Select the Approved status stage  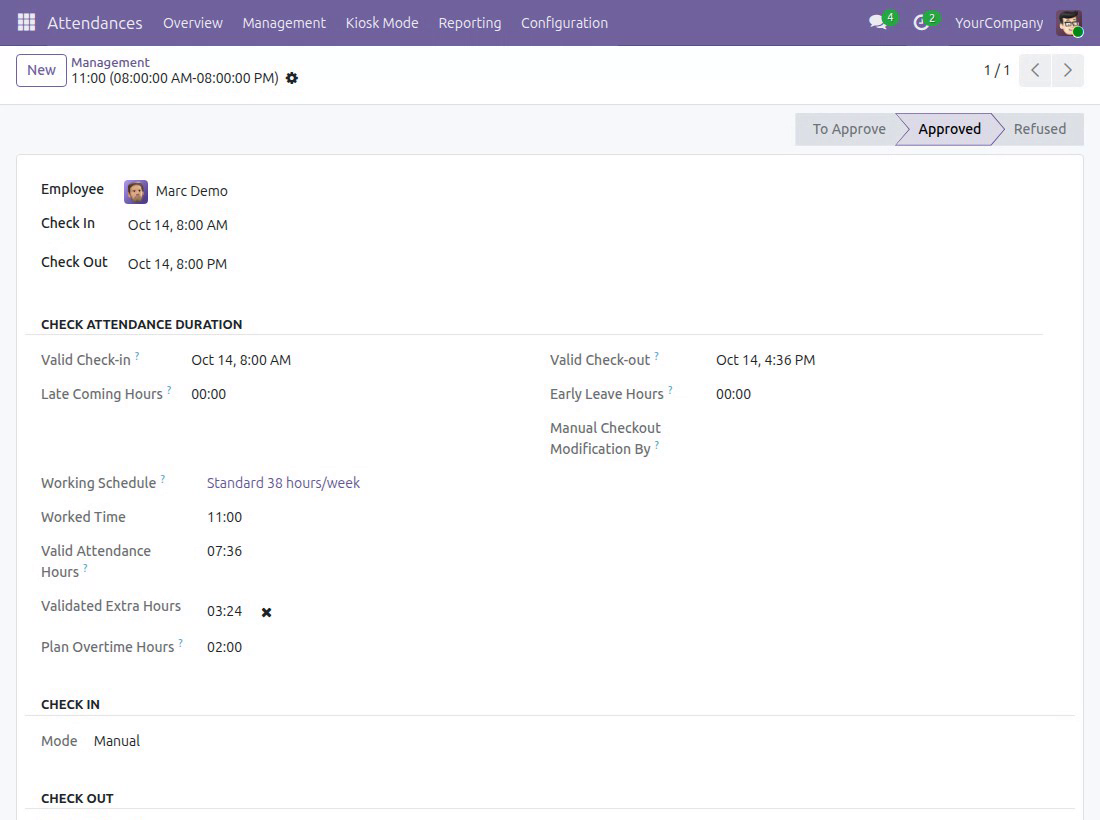(x=949, y=129)
